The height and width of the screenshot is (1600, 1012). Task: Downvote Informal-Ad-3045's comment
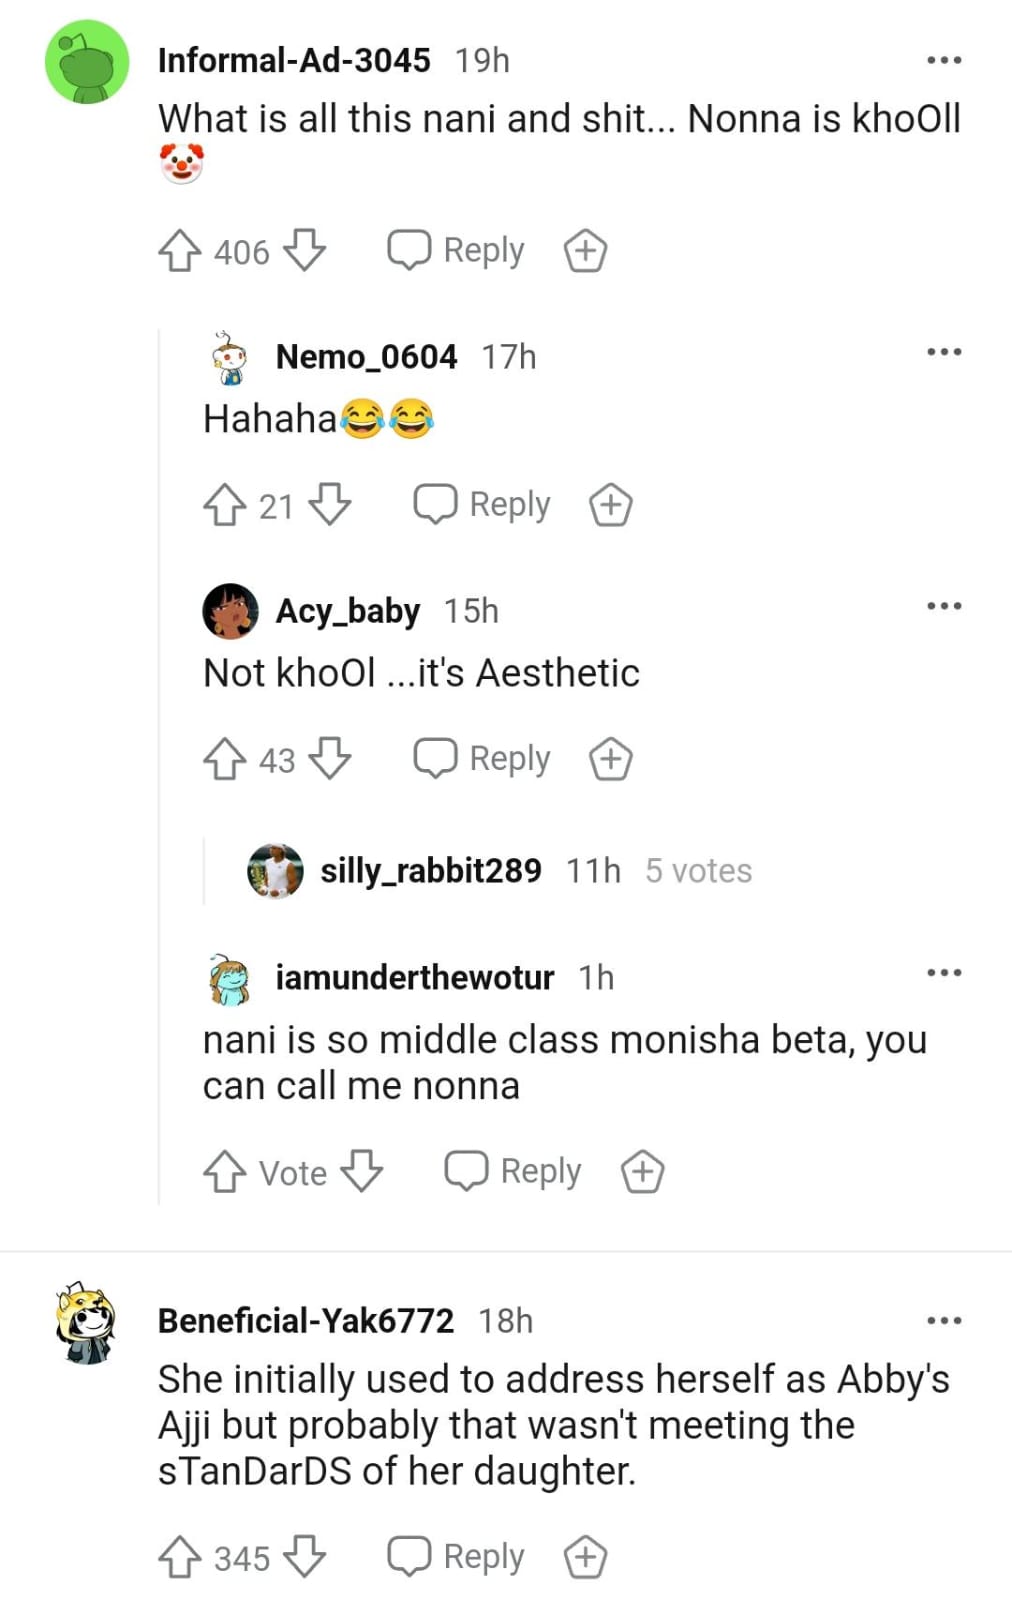pyautogui.click(x=304, y=250)
